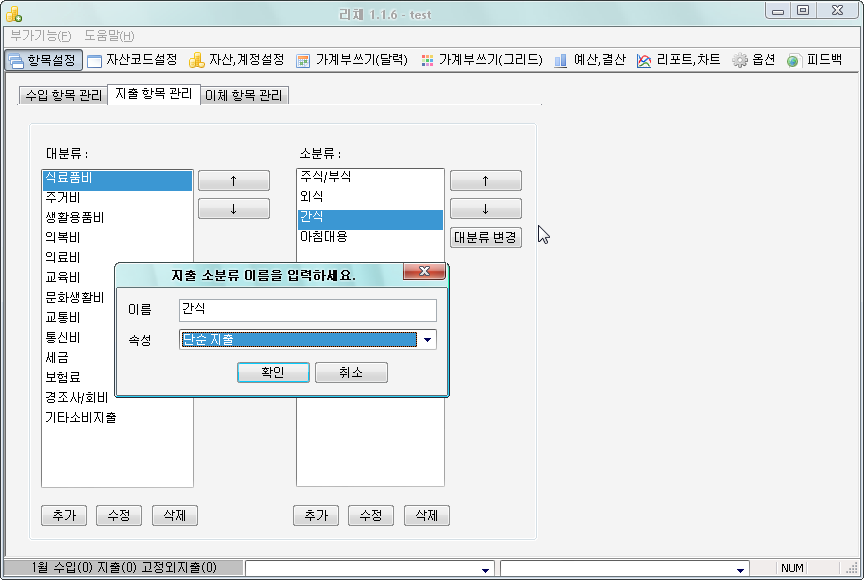Expand the second status bar combo box
The width and height of the screenshot is (864, 580).
pyautogui.click(x=740, y=569)
